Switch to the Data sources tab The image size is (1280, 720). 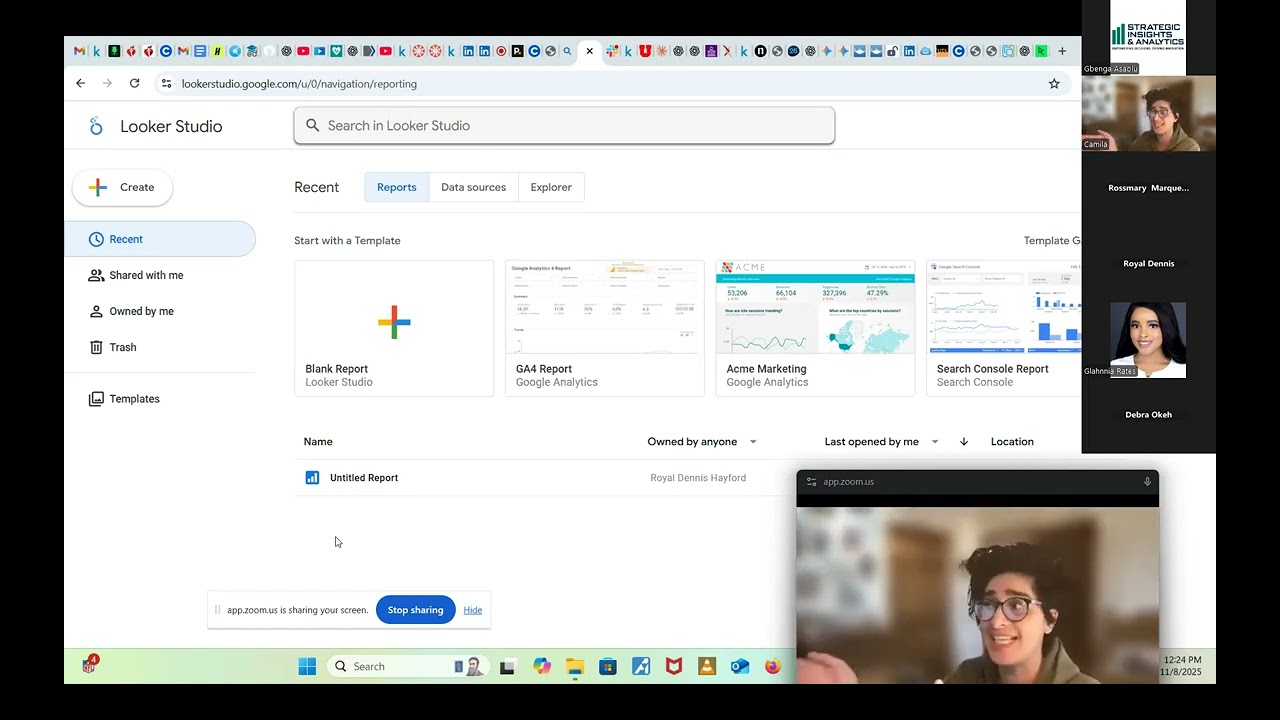(474, 187)
